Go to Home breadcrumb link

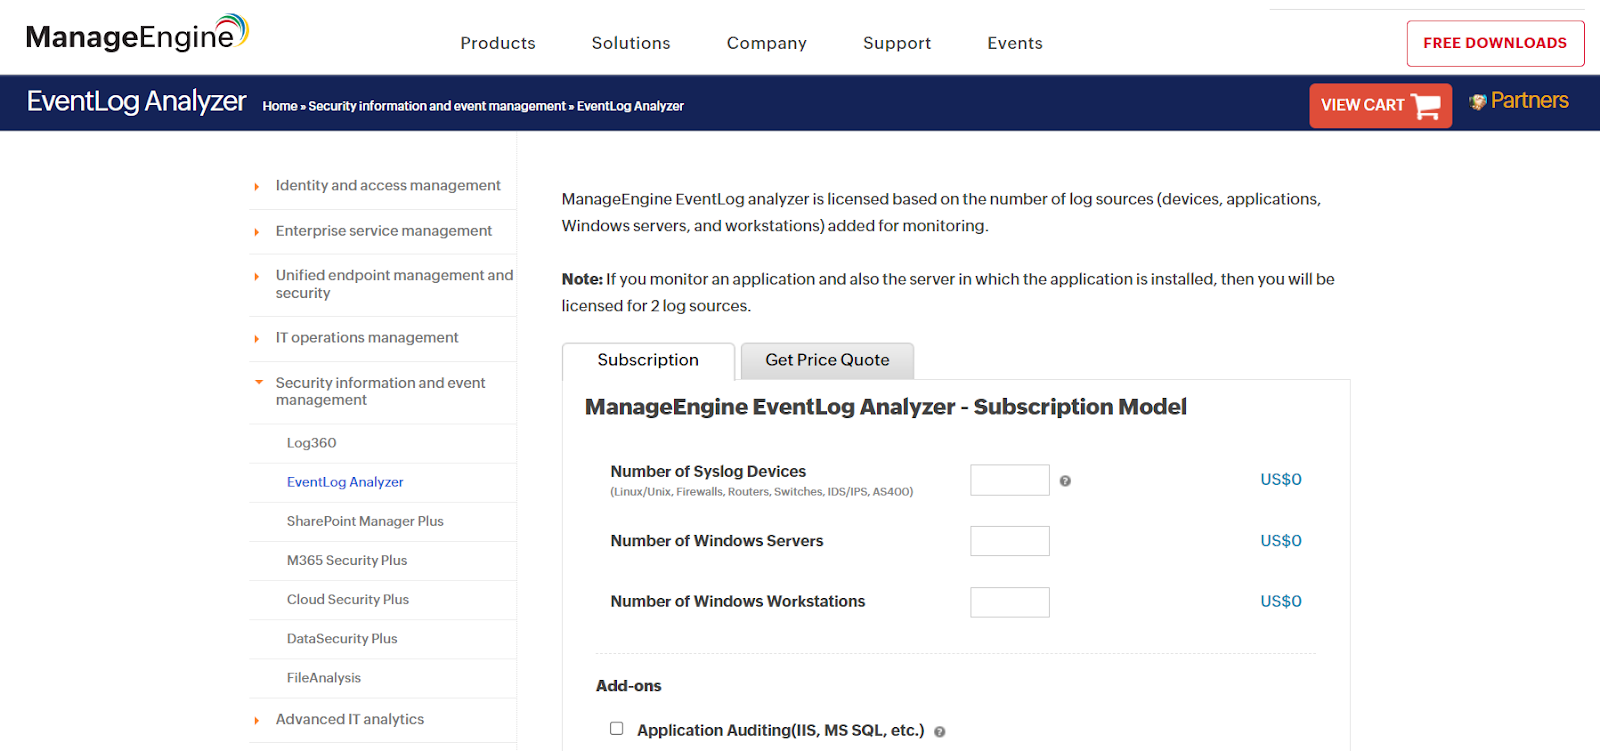(x=280, y=106)
